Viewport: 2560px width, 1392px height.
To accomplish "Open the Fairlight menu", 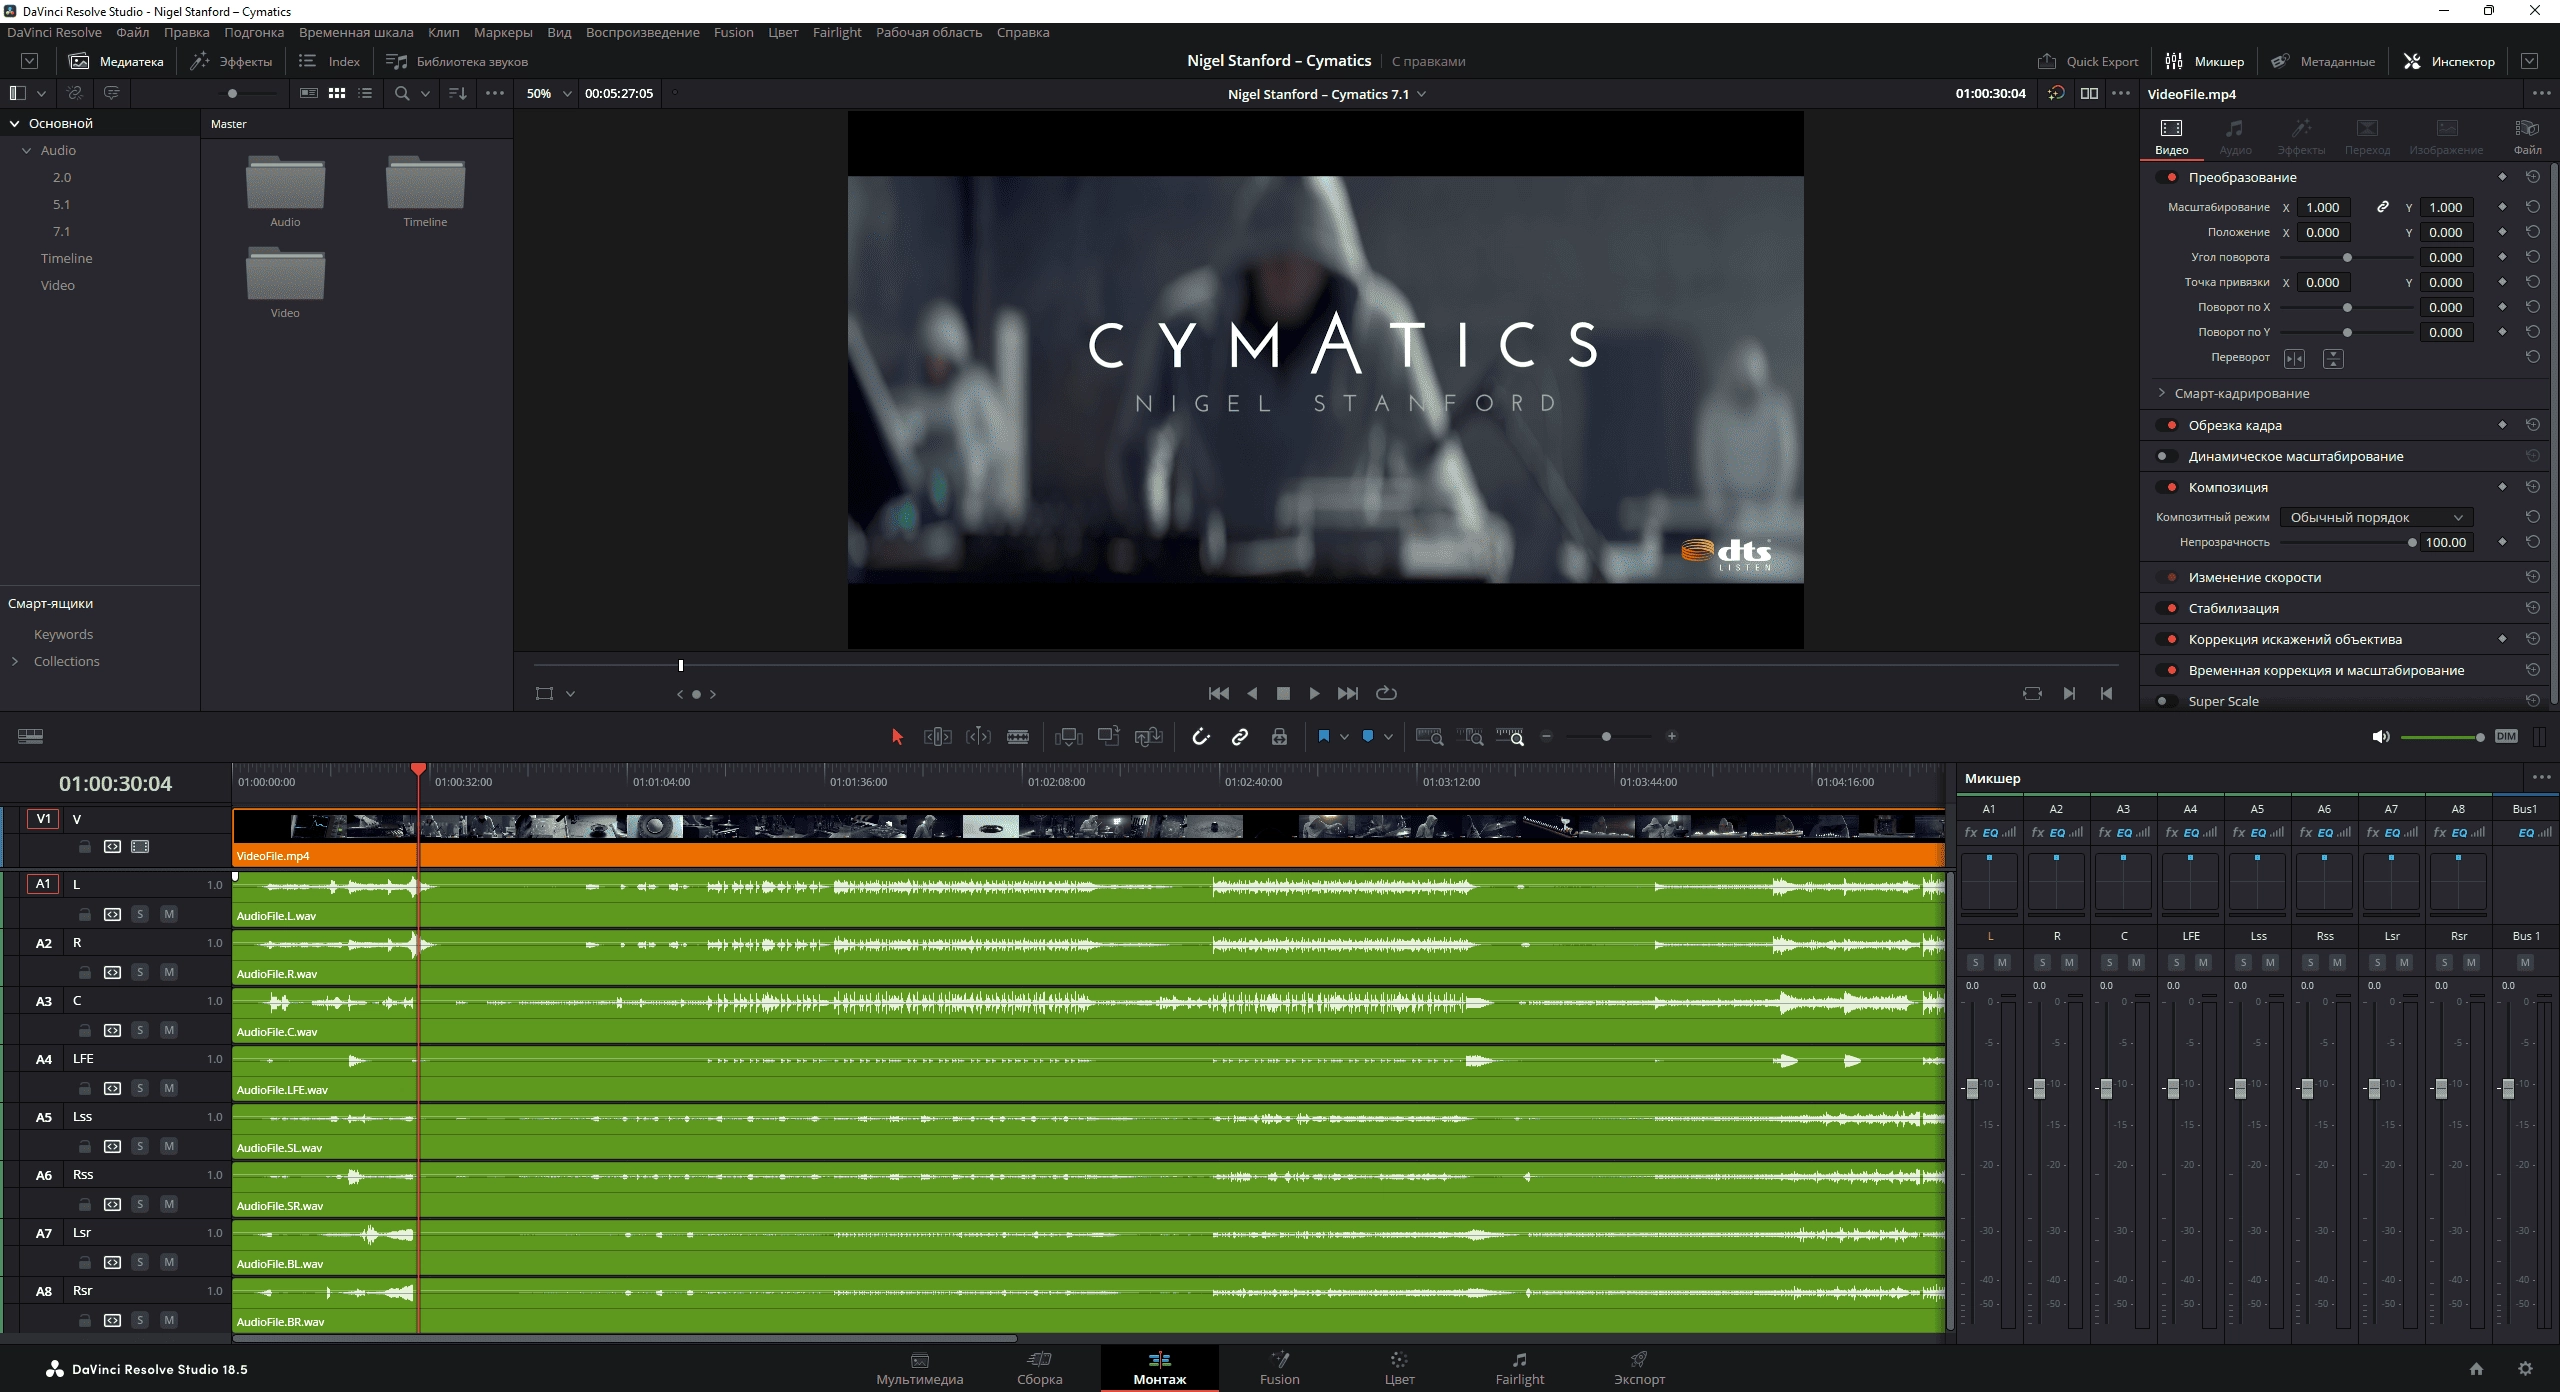I will (x=836, y=32).
